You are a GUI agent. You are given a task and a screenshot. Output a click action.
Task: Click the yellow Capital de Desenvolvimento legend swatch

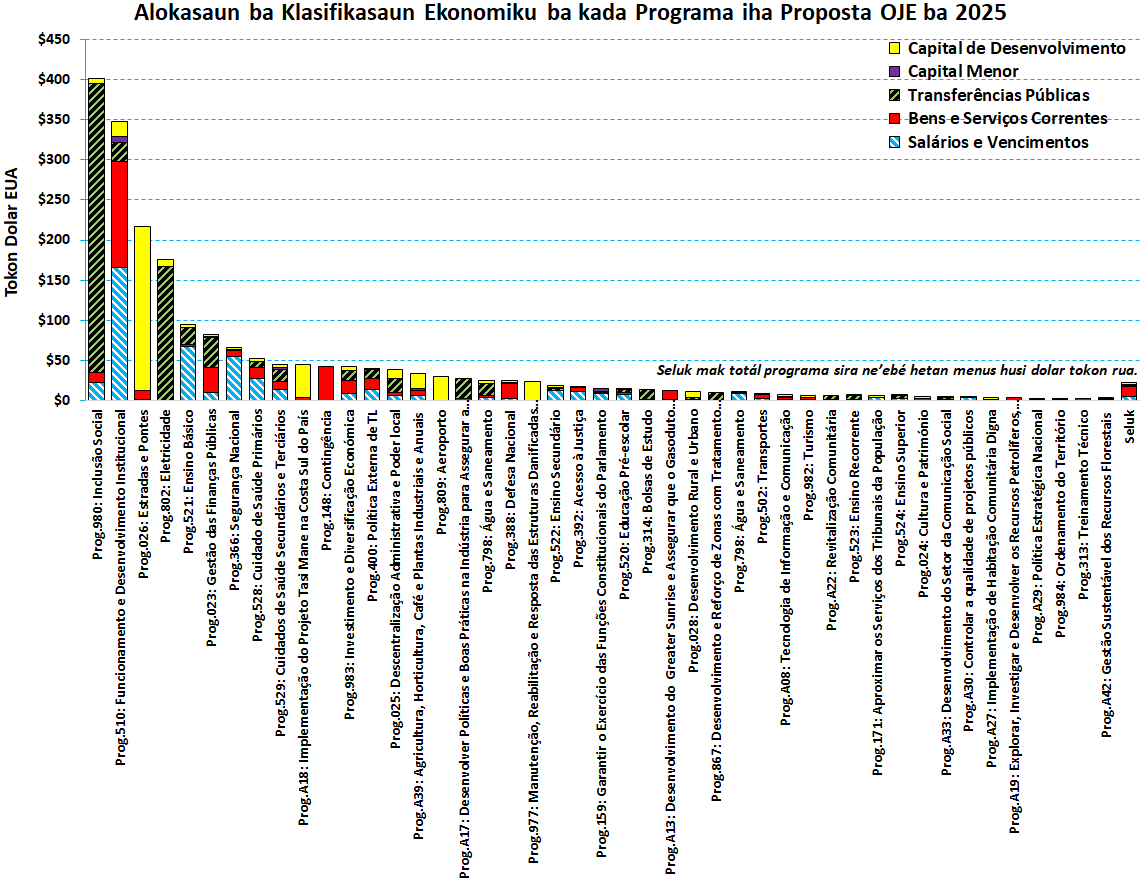point(894,48)
